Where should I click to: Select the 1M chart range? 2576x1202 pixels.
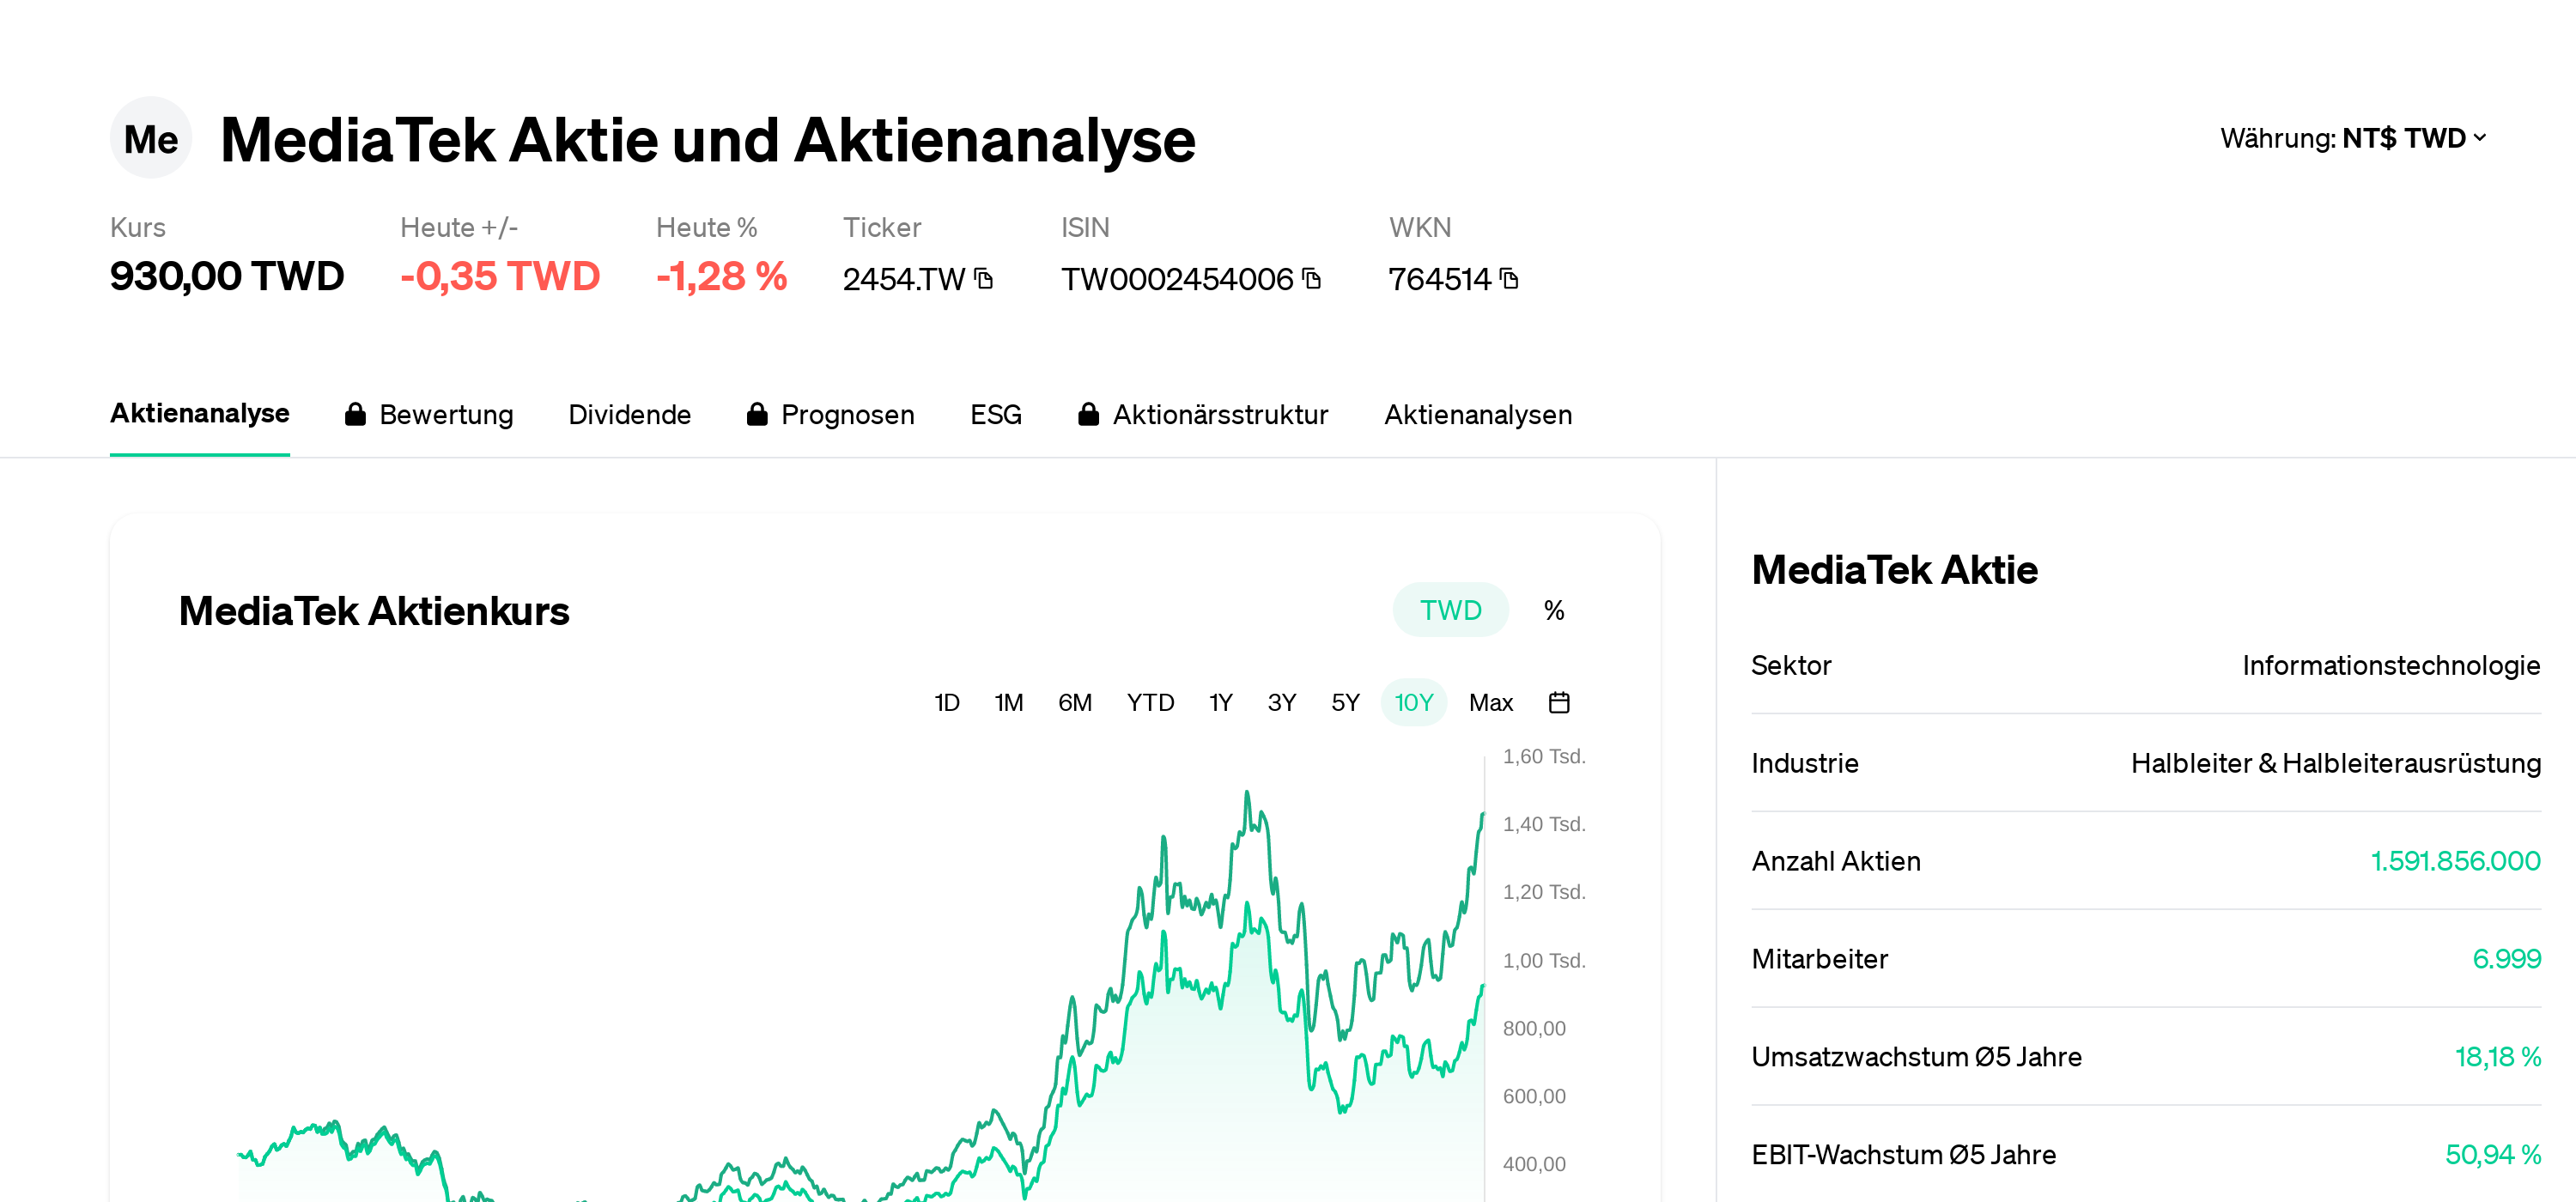tap(1008, 703)
